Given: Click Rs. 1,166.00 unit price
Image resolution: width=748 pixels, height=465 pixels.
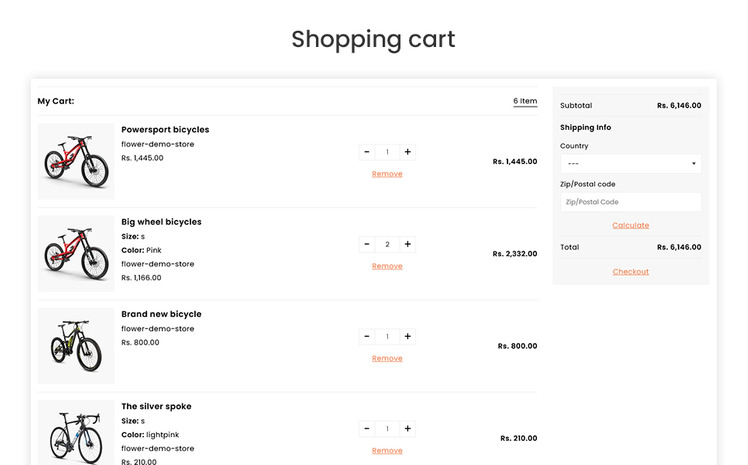Looking at the screenshot, I should [x=141, y=278].
